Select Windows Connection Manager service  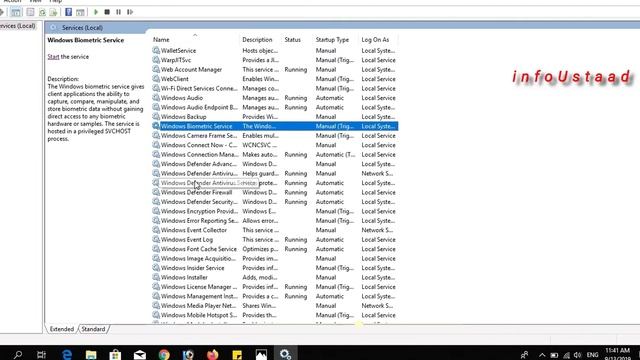pyautogui.click(x=275, y=155)
